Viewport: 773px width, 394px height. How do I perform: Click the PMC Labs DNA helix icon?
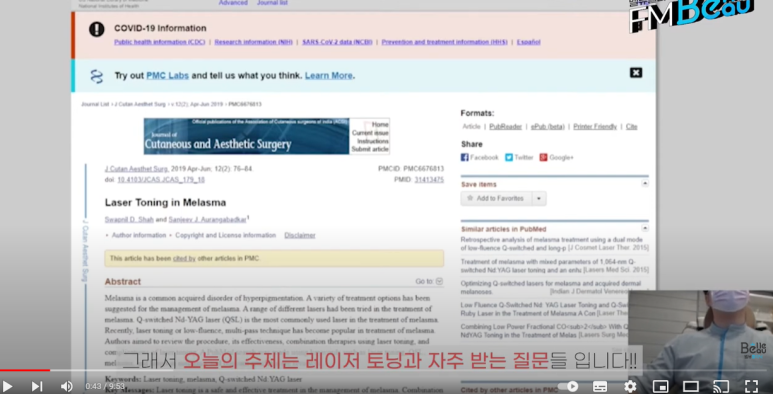97,76
